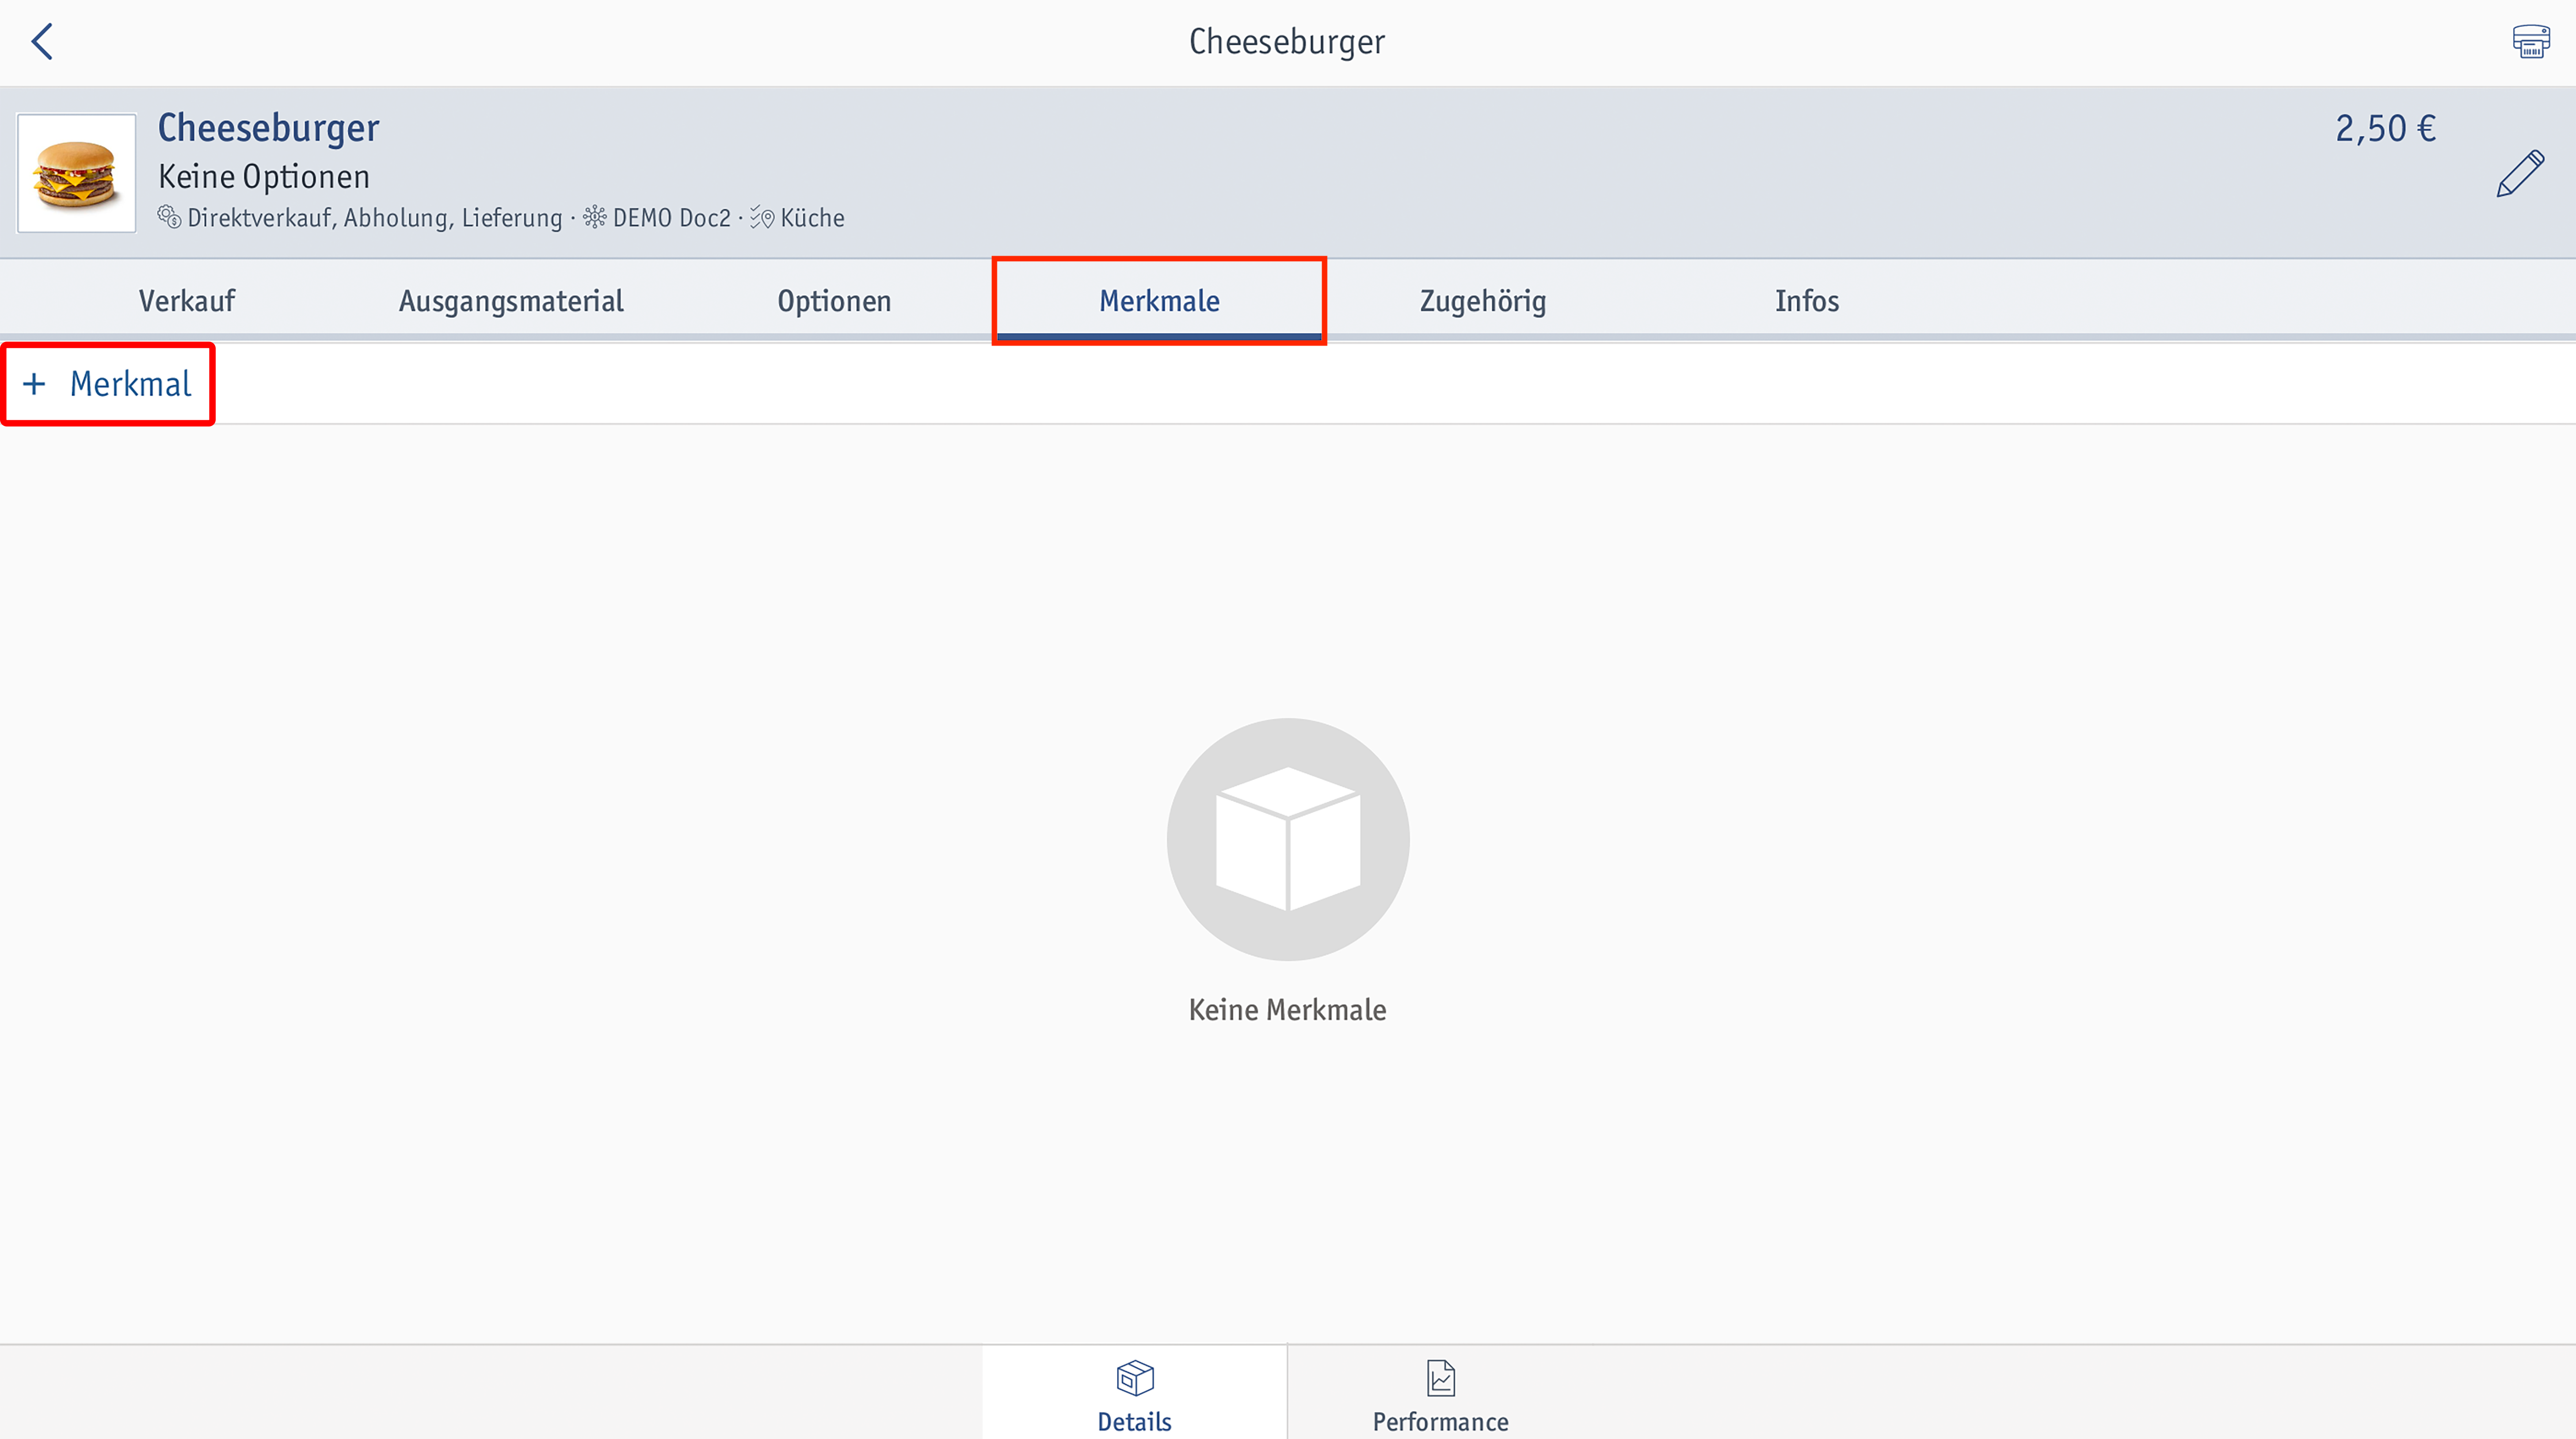Open the Ausgangsmaterial tab
This screenshot has width=2576, height=1439.
(x=511, y=301)
